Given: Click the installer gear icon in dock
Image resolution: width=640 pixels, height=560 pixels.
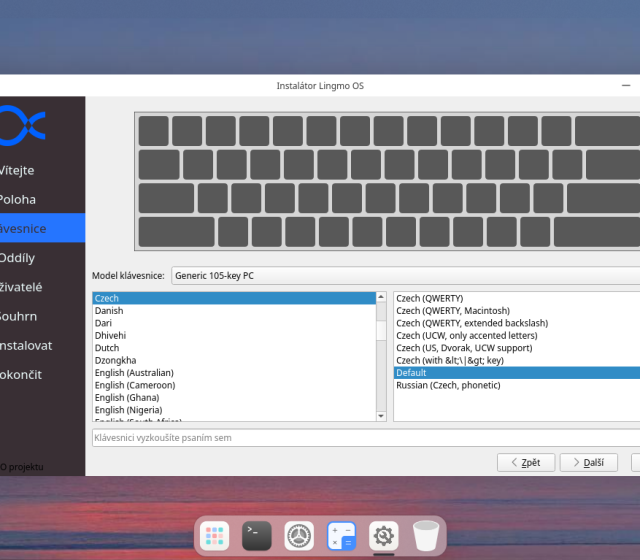Looking at the screenshot, I should coord(384,536).
